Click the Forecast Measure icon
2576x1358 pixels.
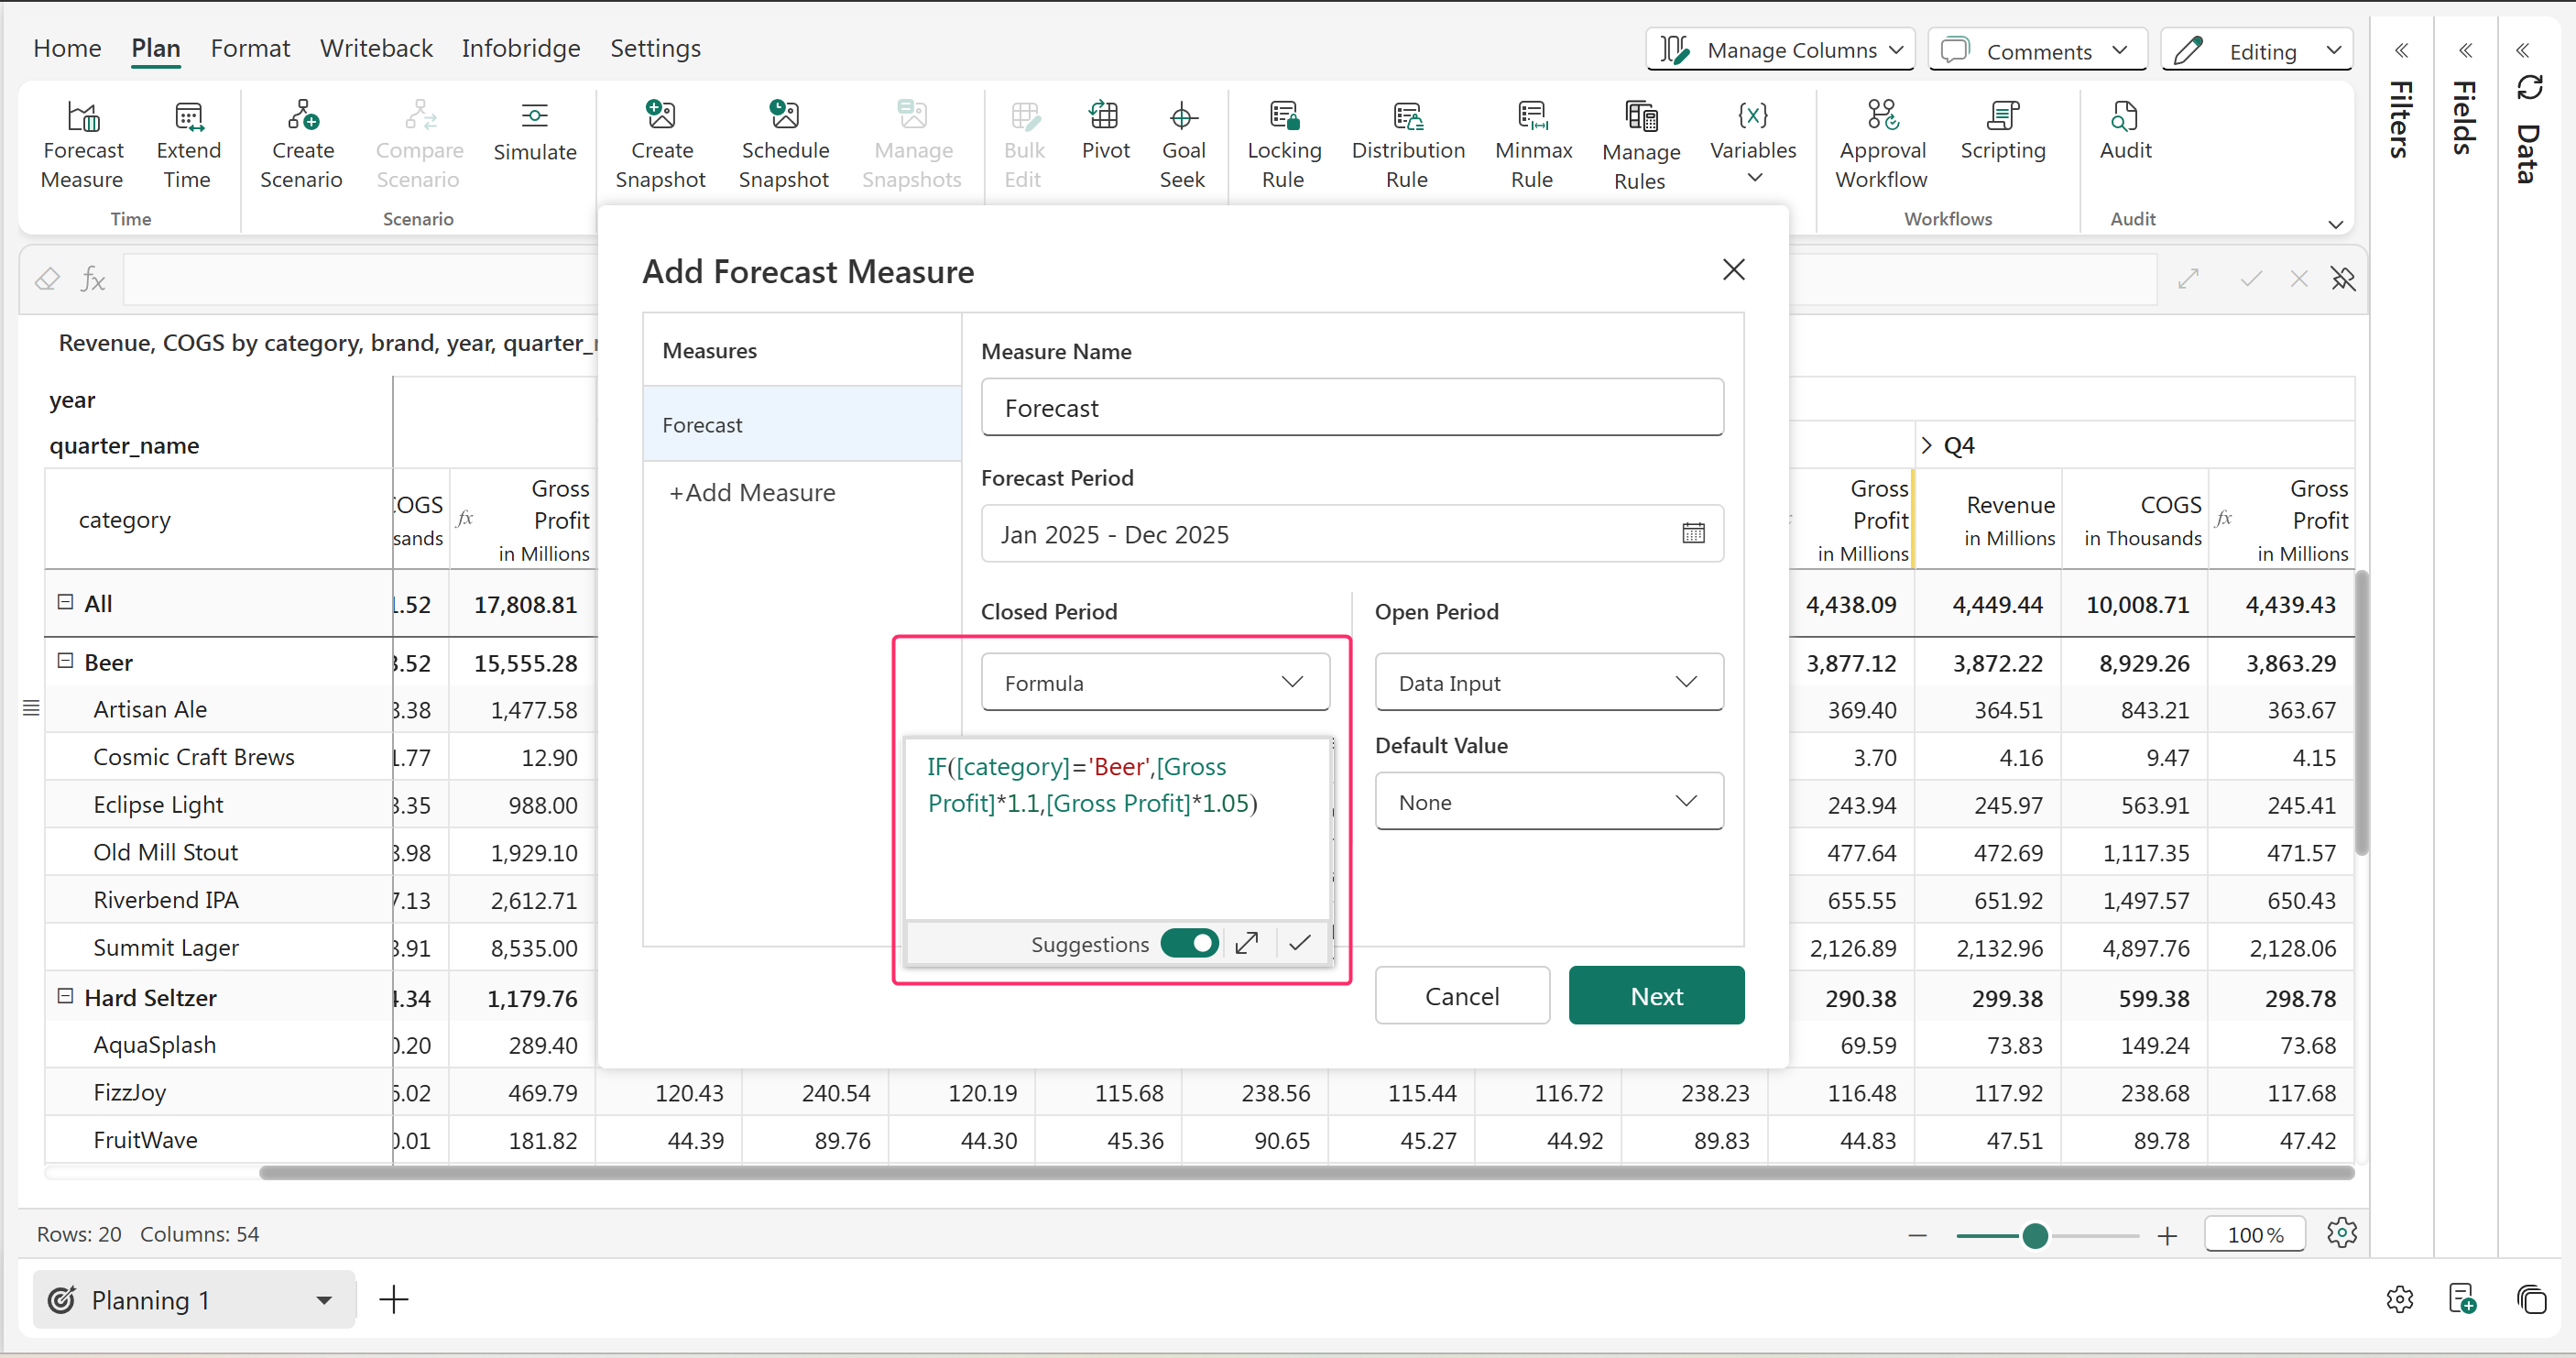click(83, 118)
